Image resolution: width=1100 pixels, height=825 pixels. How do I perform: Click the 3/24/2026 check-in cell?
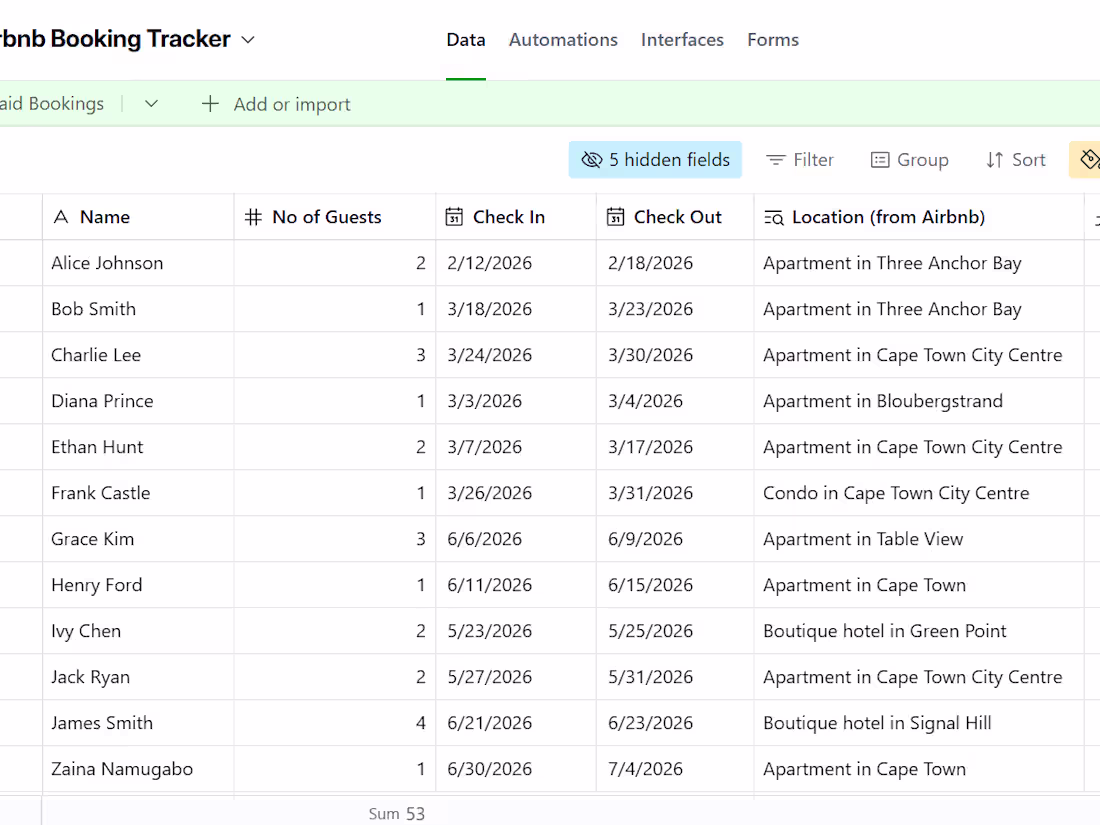tap(516, 355)
